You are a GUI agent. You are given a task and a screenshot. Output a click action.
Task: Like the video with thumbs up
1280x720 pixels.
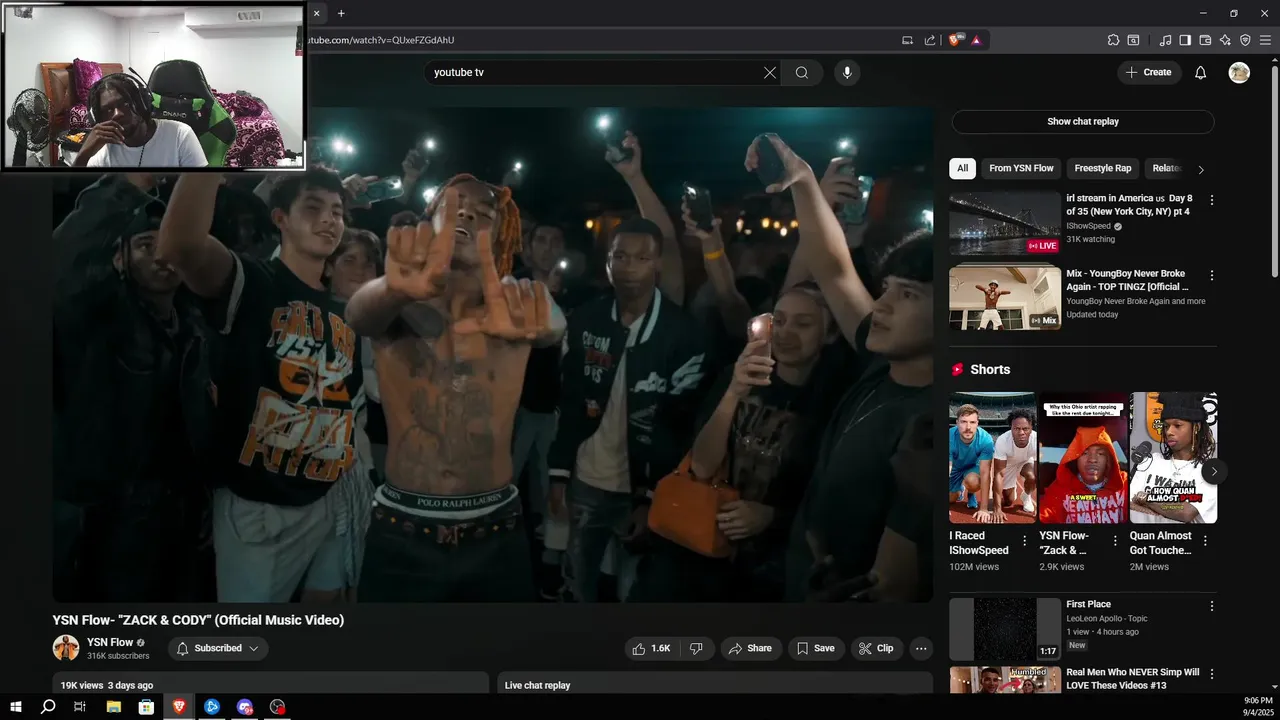[650, 648]
